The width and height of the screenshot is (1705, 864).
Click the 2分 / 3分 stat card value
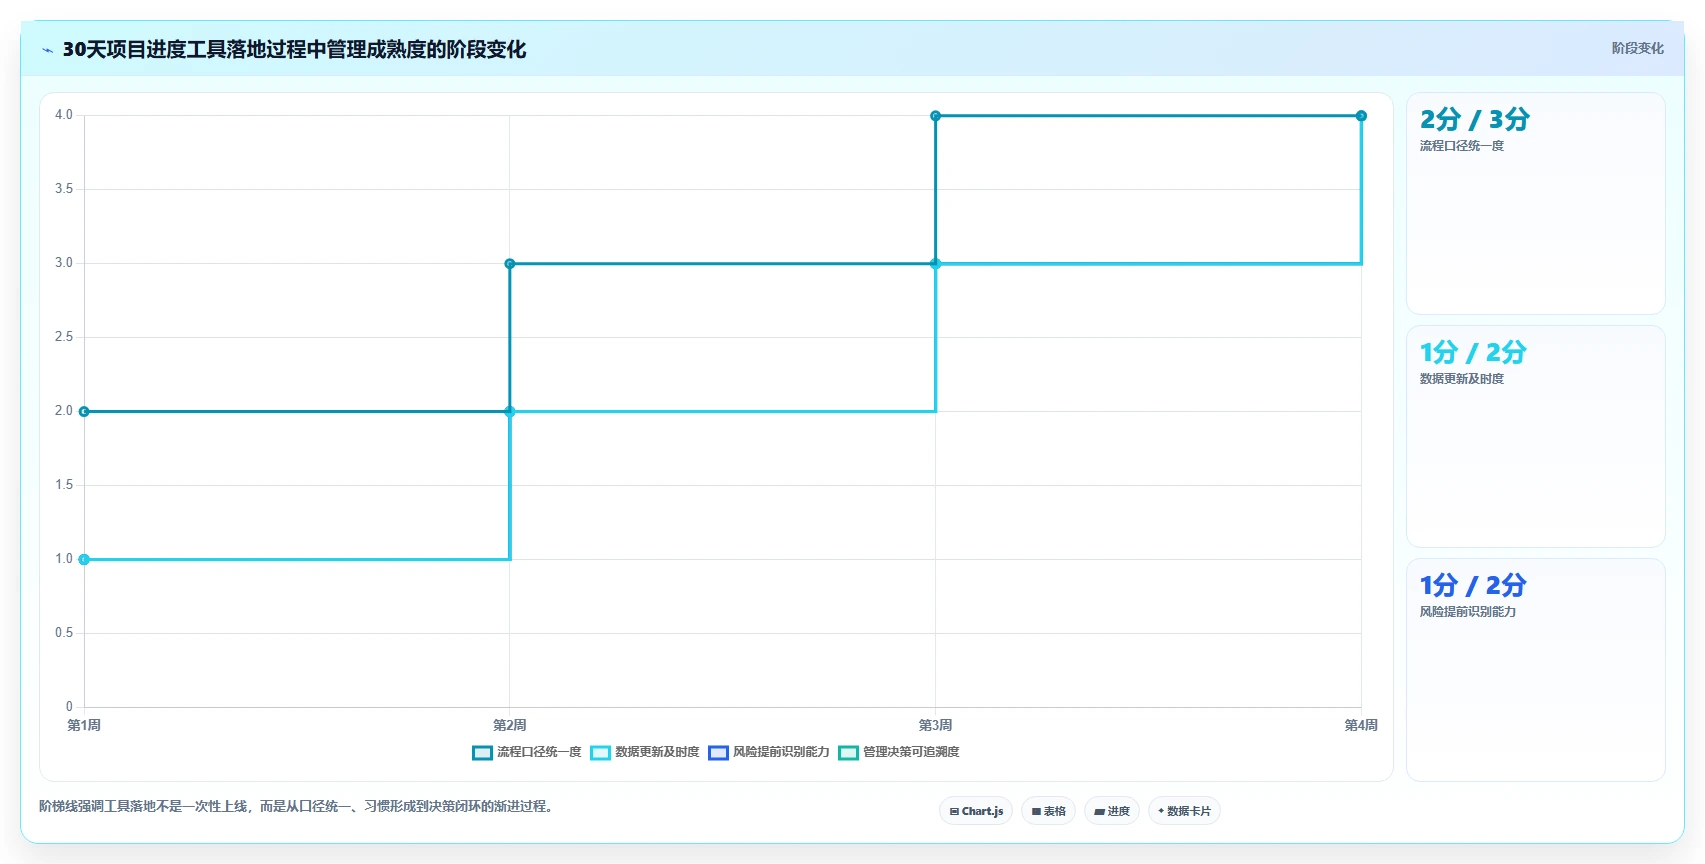coord(1475,119)
